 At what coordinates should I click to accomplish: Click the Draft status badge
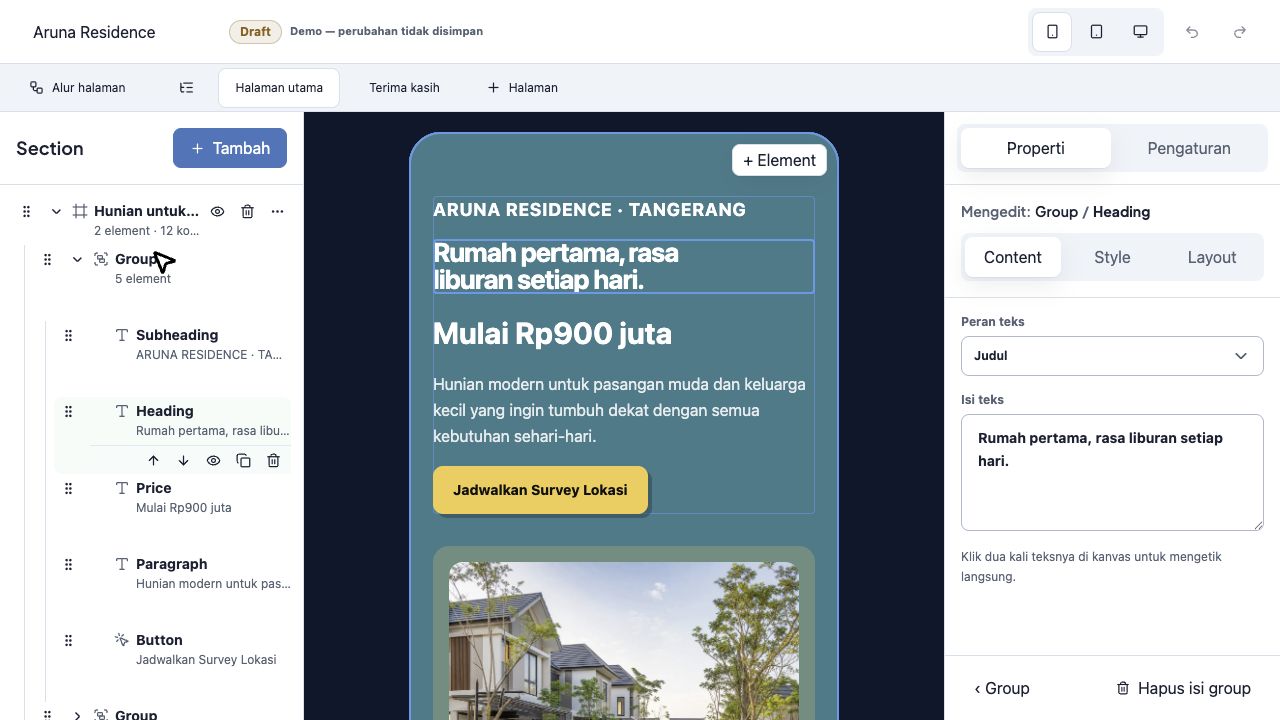coord(255,32)
